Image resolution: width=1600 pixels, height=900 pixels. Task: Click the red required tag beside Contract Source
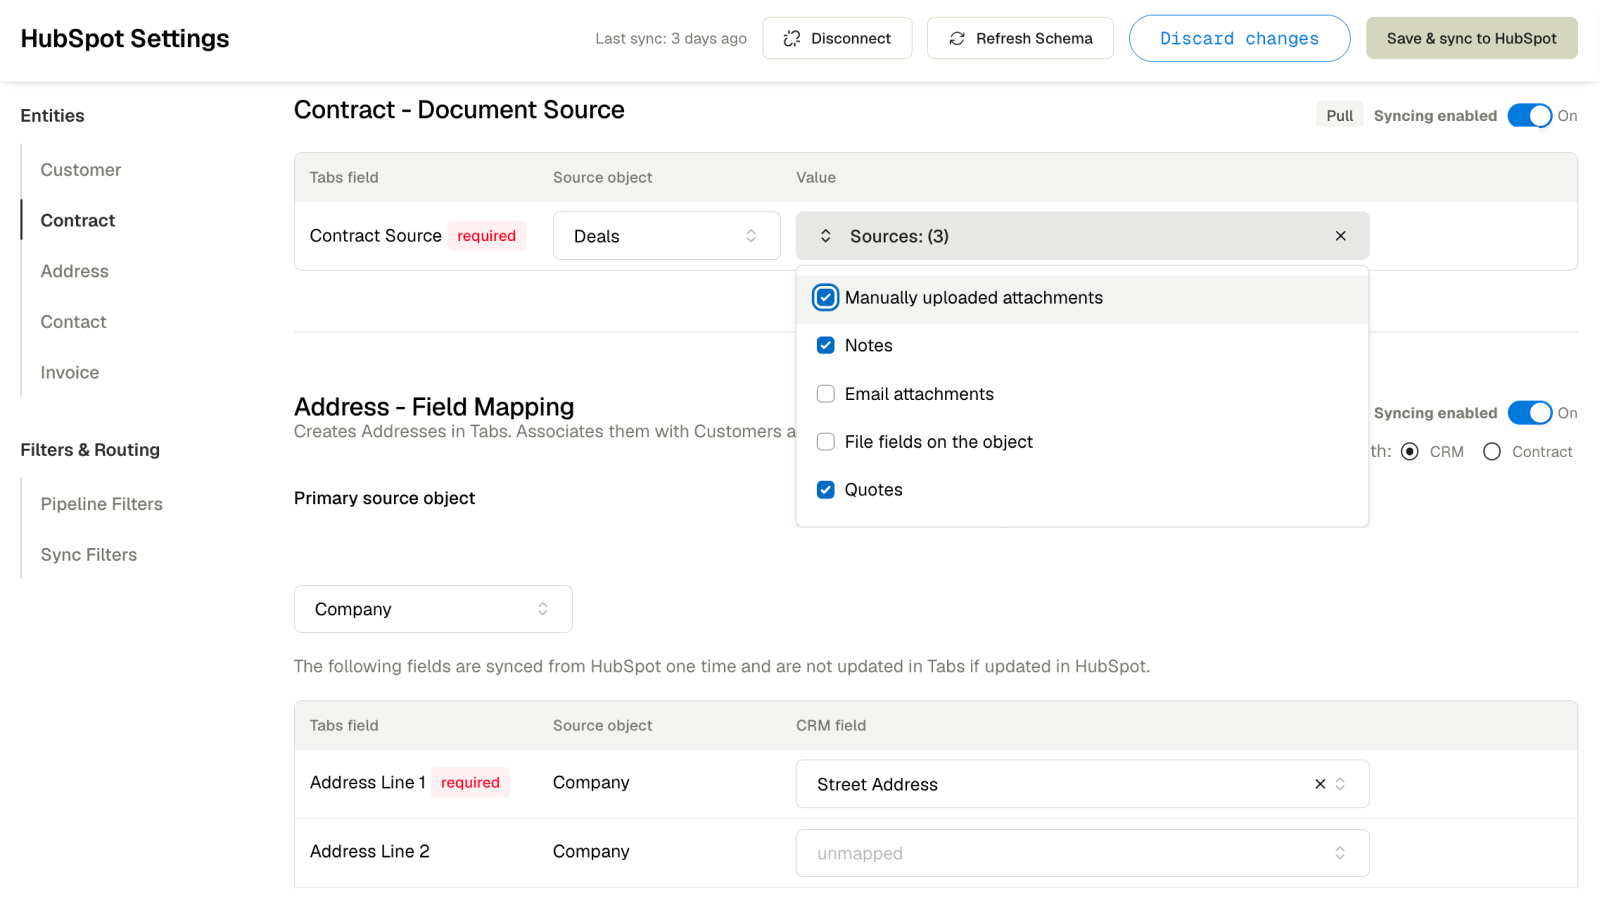point(487,236)
